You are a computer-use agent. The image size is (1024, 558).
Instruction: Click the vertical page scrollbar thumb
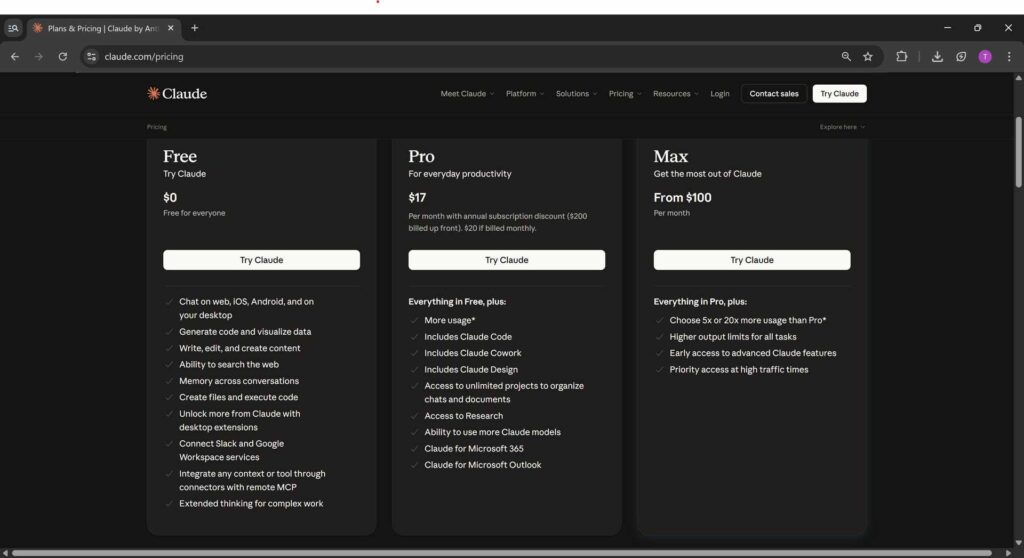point(1018,152)
